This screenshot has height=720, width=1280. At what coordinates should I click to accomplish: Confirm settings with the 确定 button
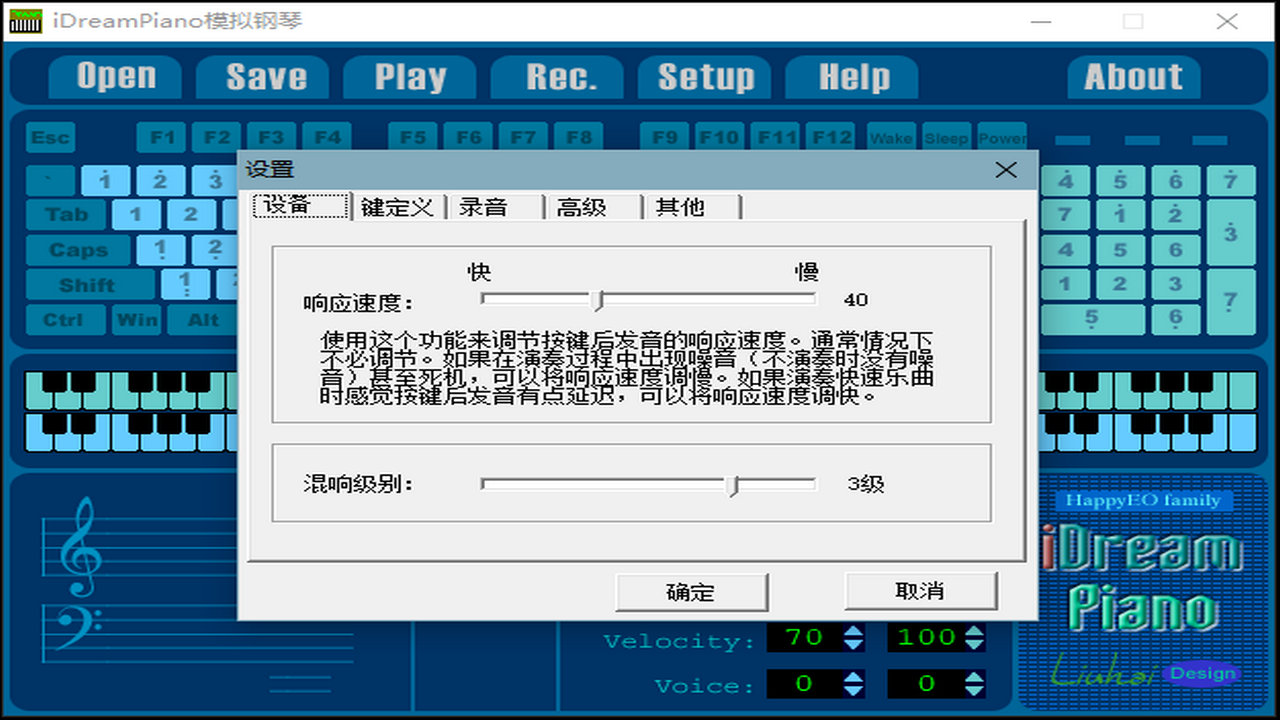coord(692,591)
